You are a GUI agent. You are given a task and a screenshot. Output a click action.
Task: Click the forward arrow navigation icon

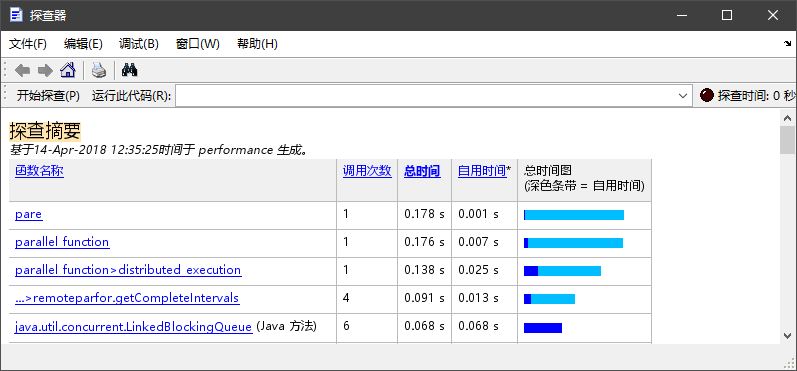45,70
